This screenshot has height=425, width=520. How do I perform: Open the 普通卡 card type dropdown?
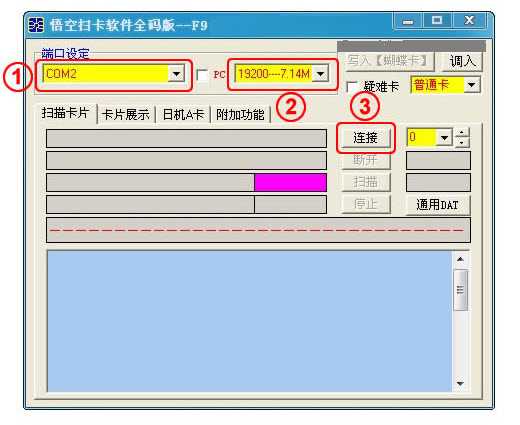point(472,85)
